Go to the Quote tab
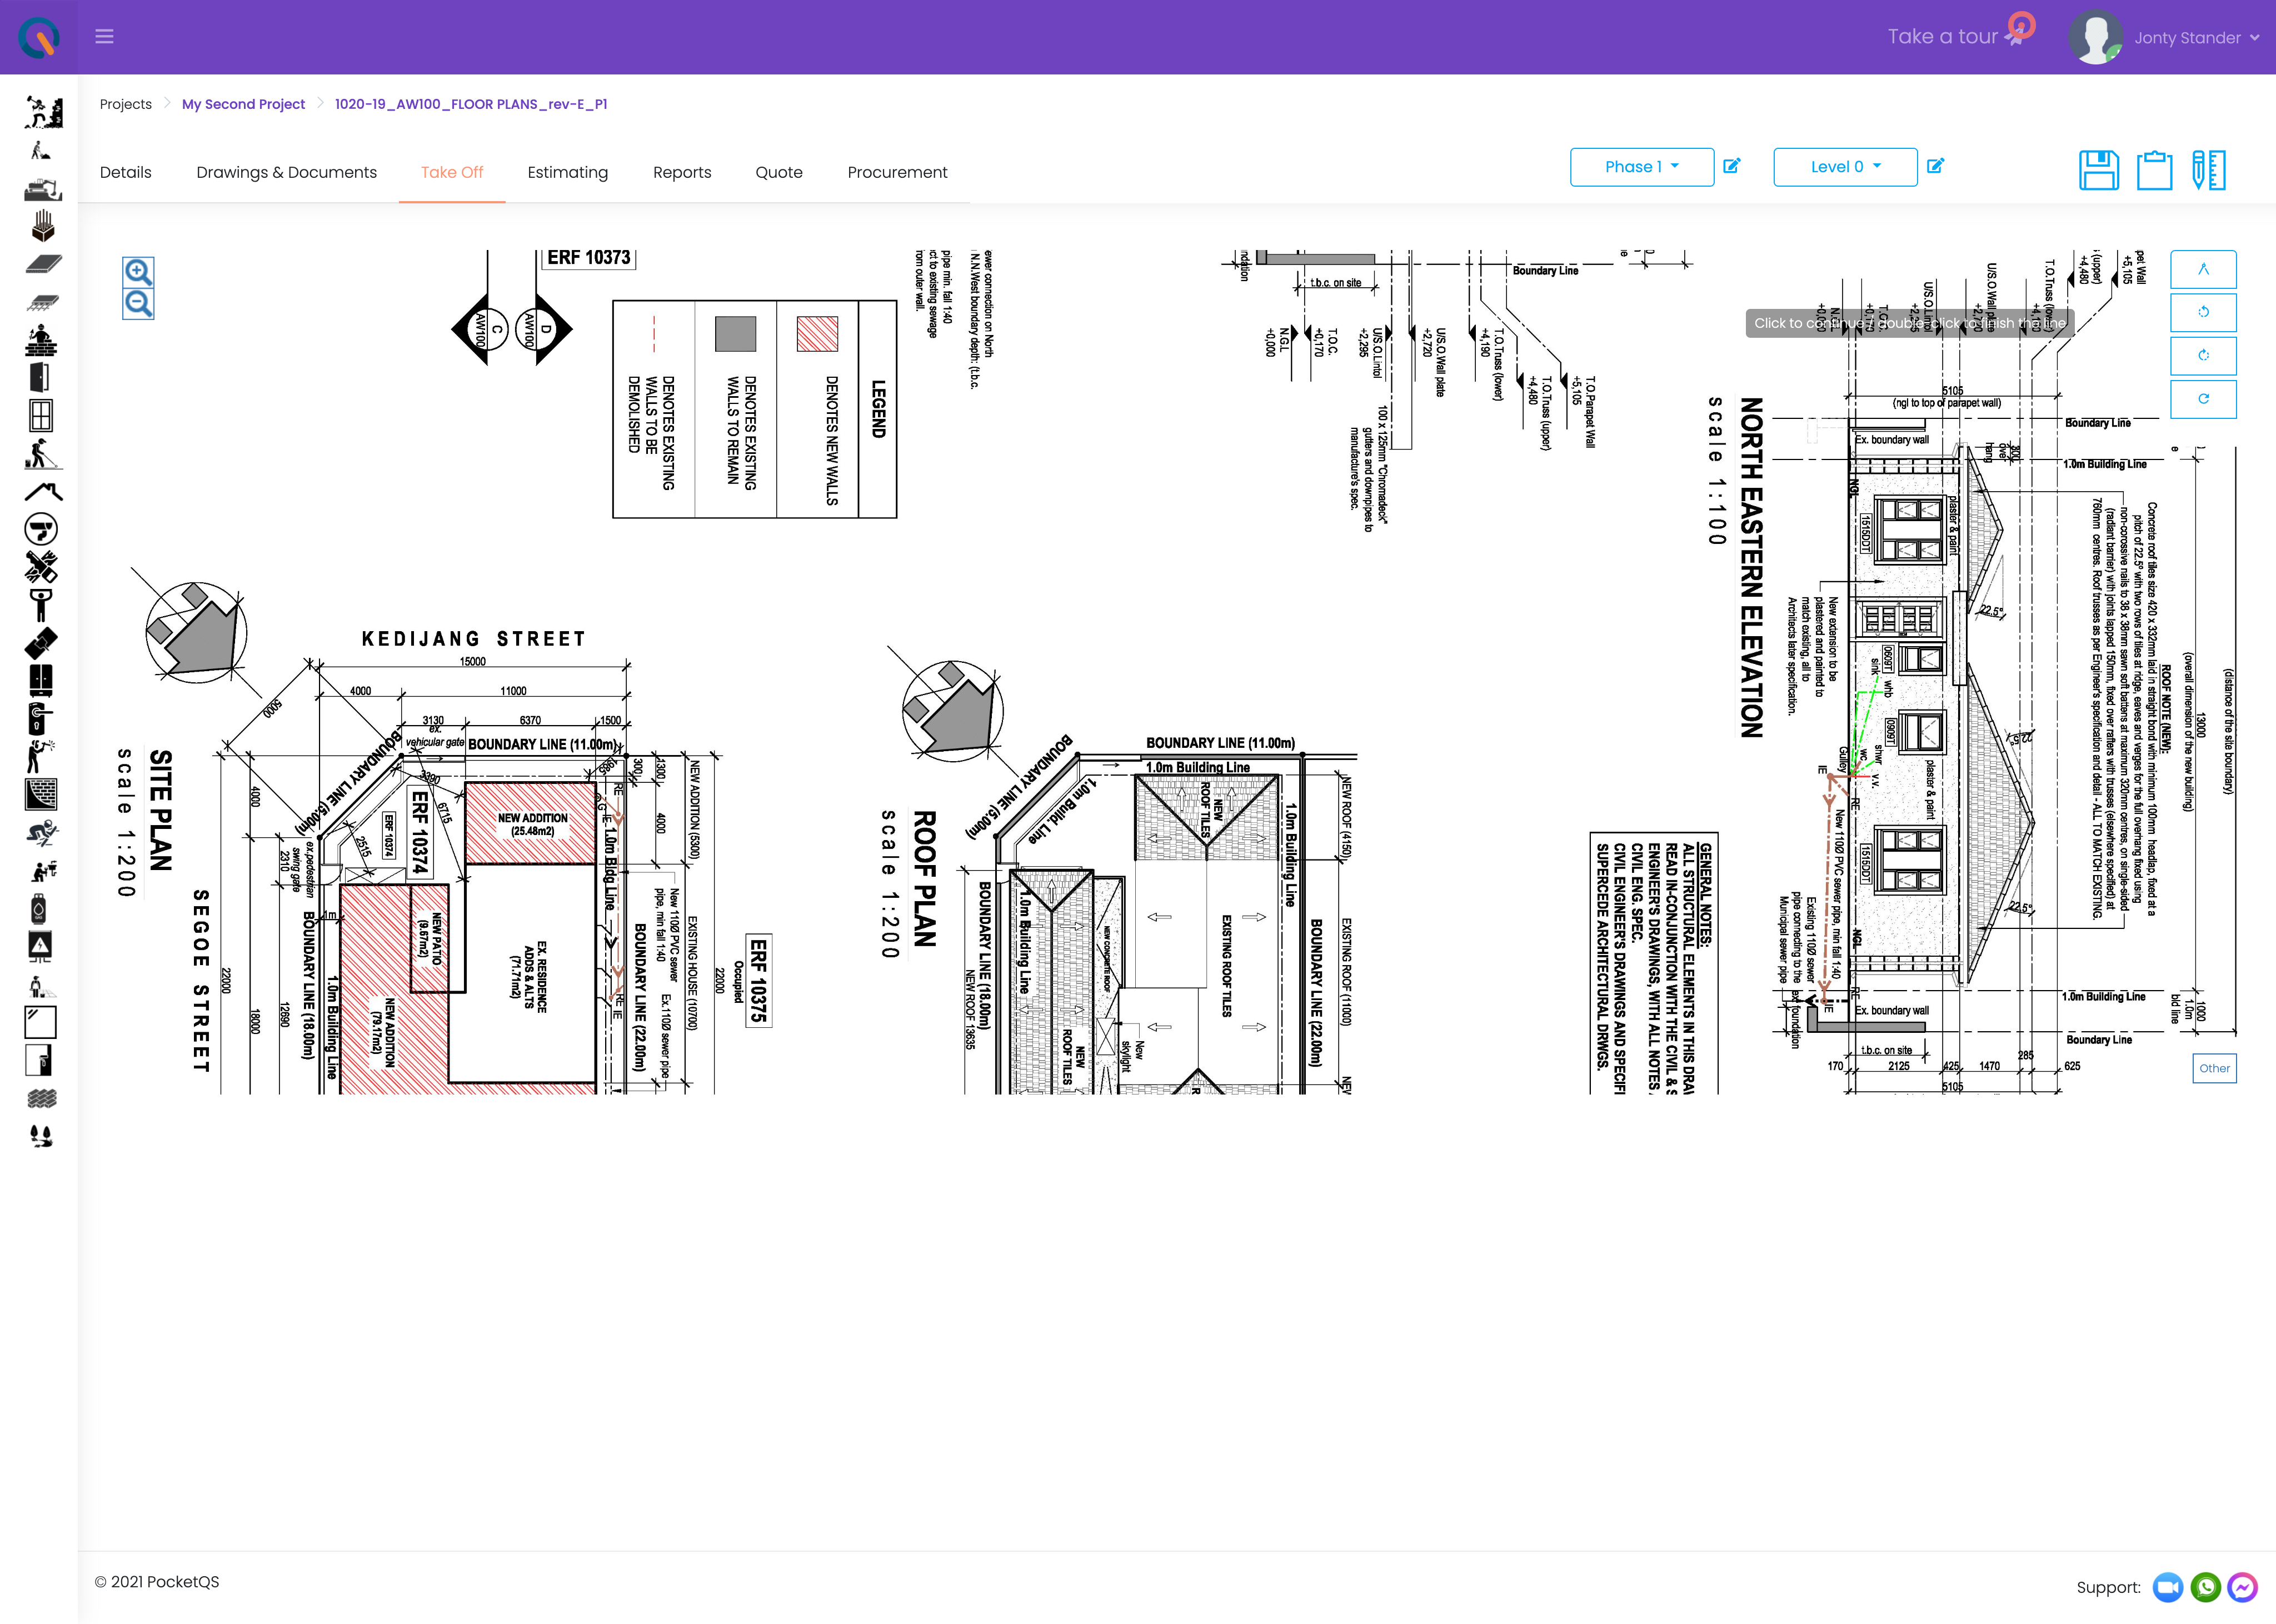The image size is (2276, 1624). (779, 172)
